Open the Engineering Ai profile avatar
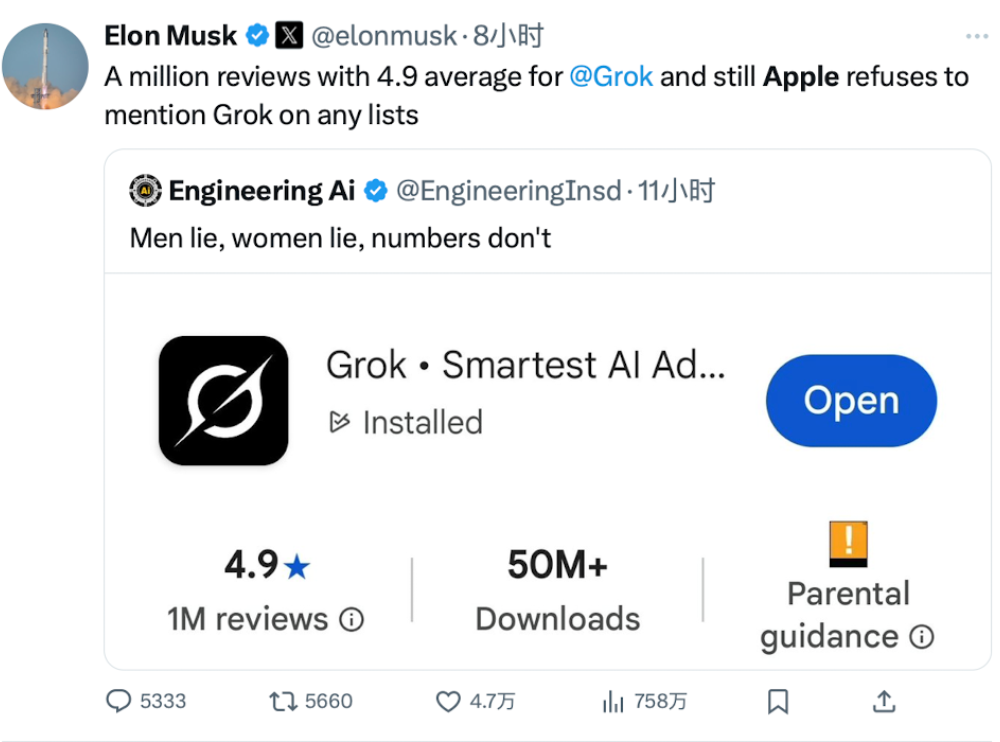The height and width of the screenshot is (742, 1000). click(145, 190)
